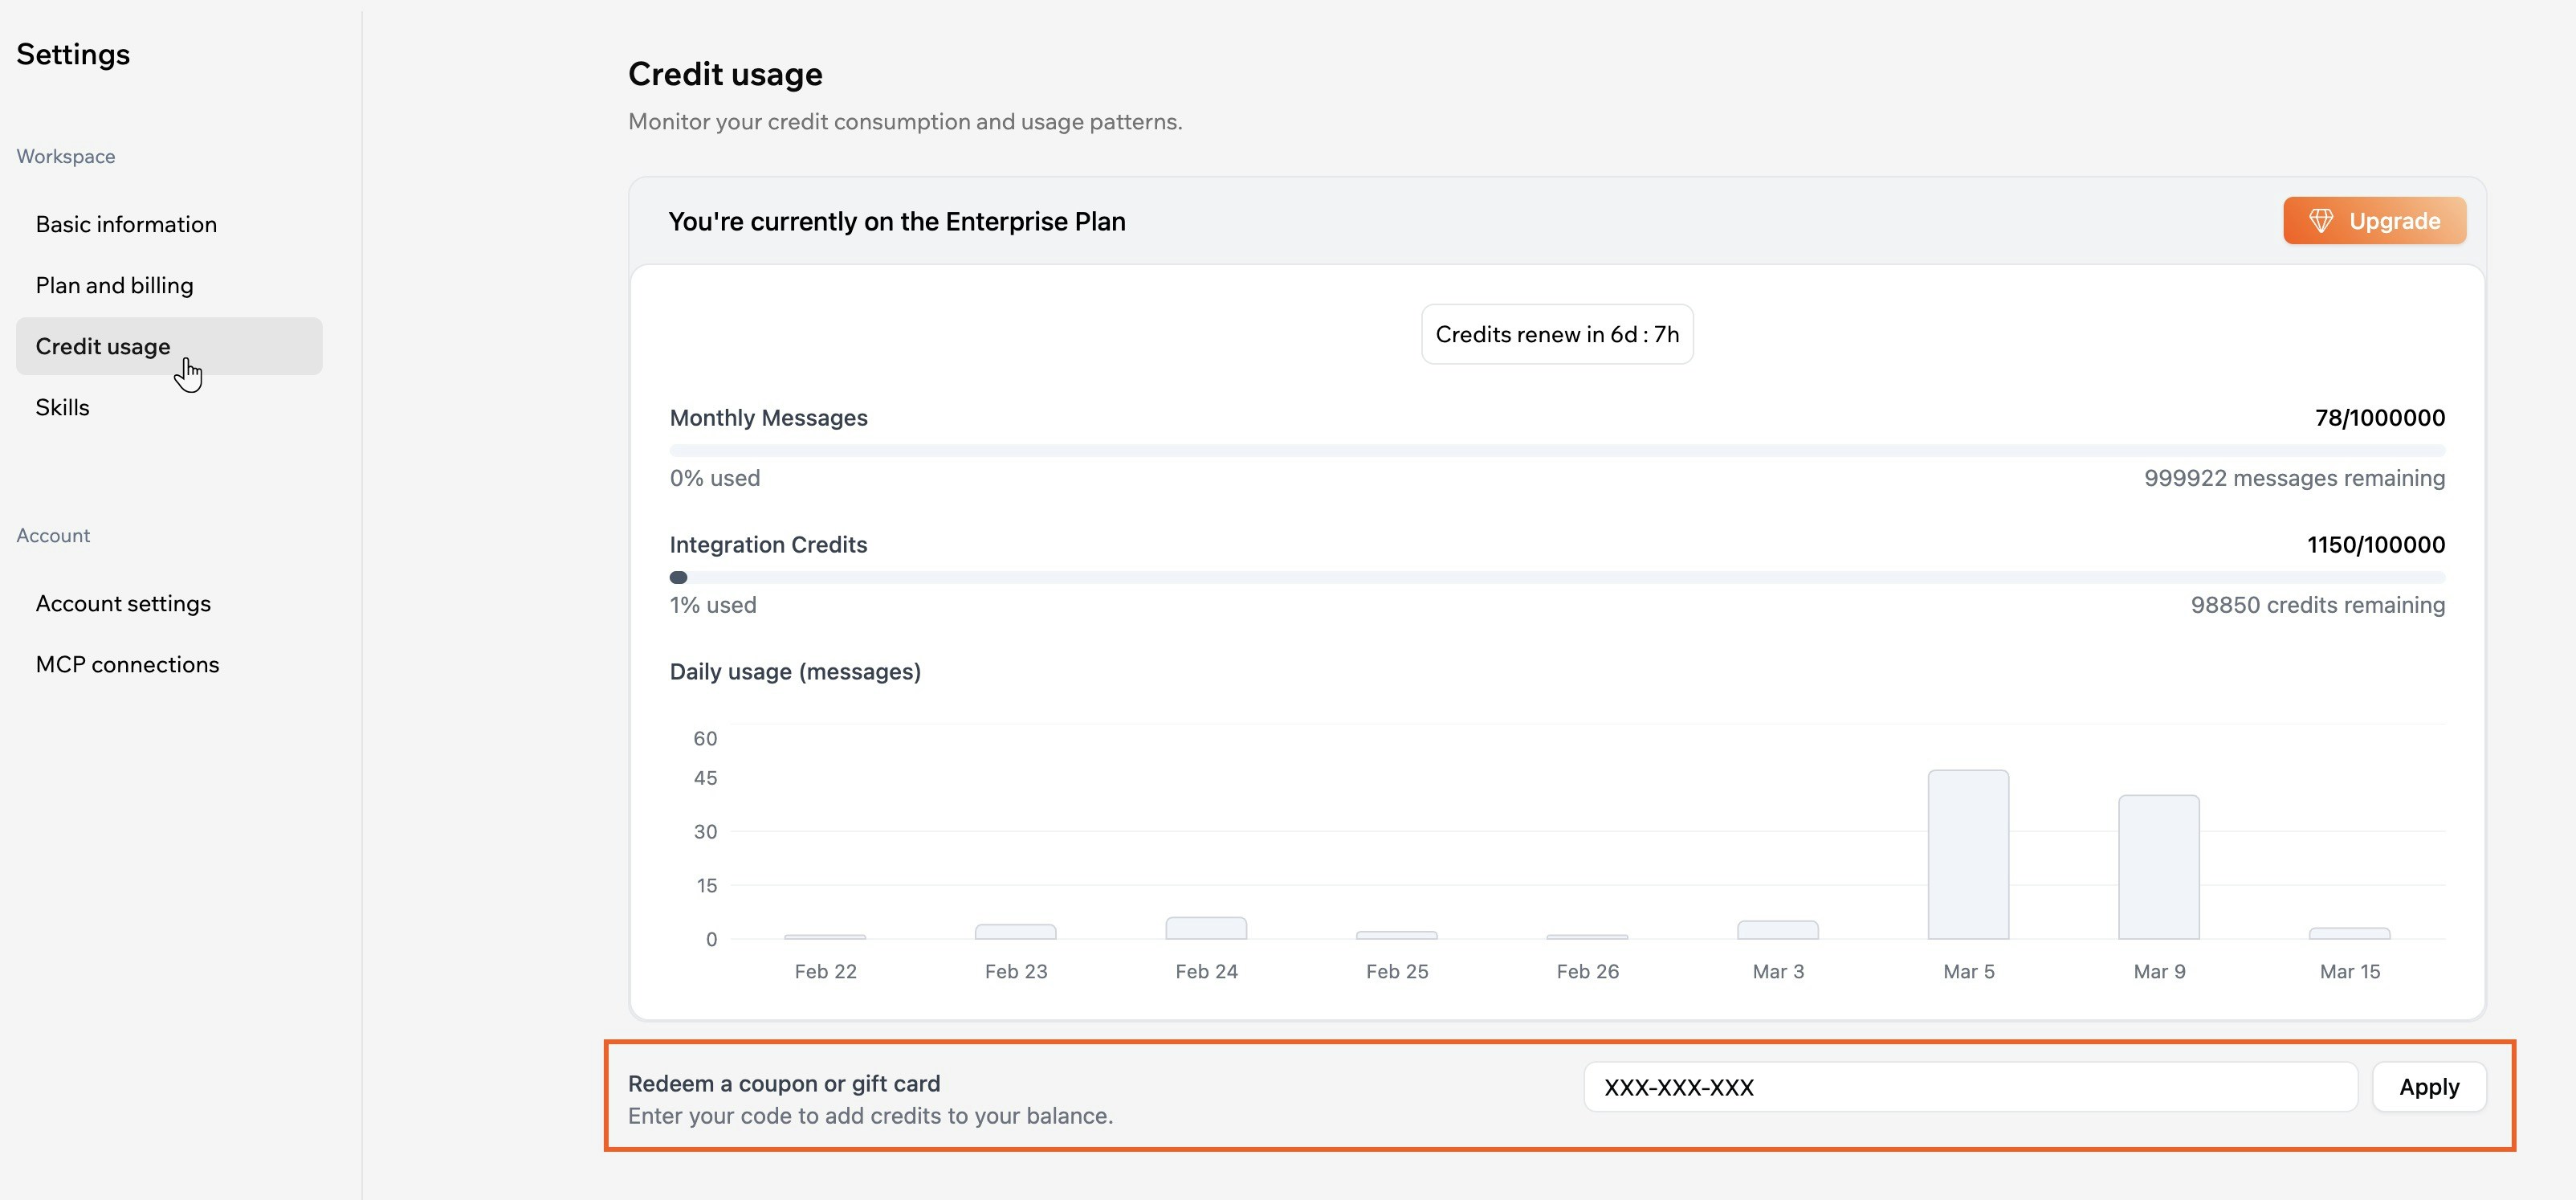Go to Skills settings
The height and width of the screenshot is (1200, 2576).
[x=62, y=407]
